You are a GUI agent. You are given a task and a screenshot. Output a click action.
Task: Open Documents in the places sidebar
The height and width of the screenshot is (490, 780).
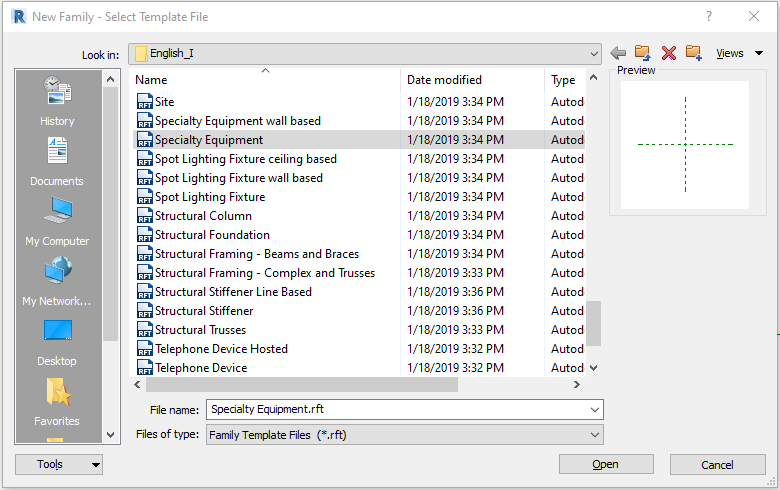(x=57, y=162)
